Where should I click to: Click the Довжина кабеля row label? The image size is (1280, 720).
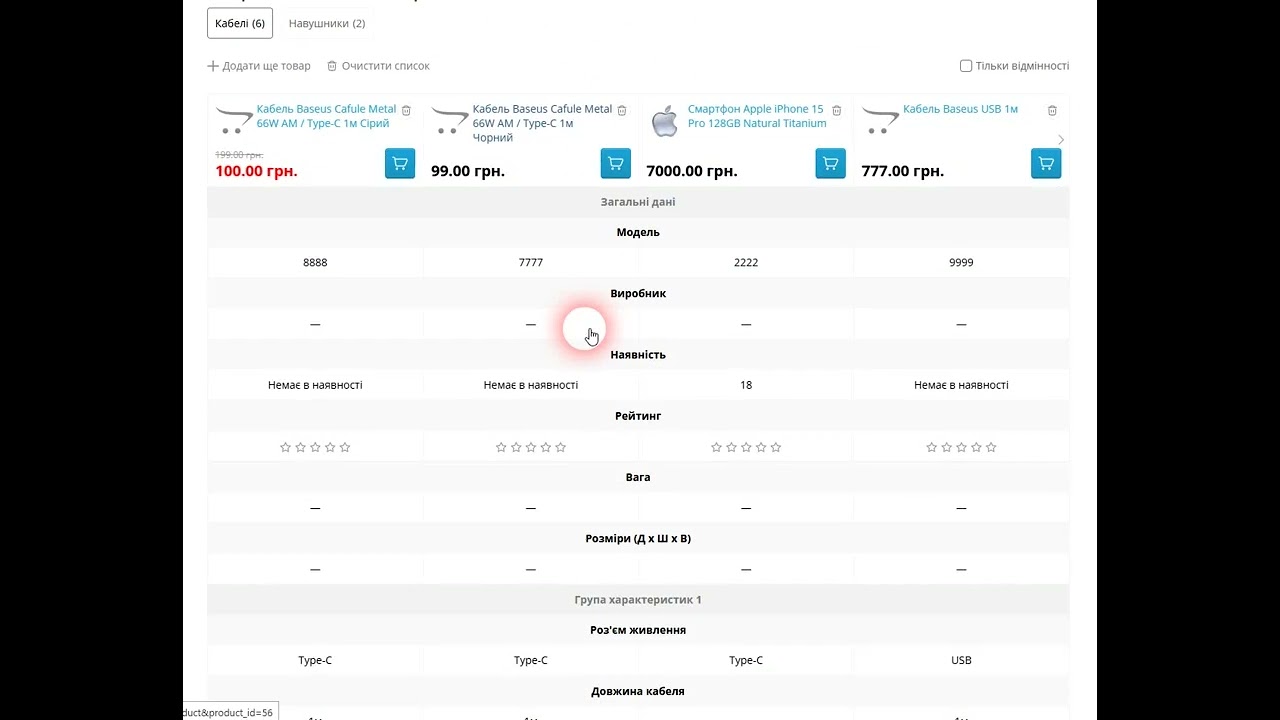pyautogui.click(x=638, y=691)
